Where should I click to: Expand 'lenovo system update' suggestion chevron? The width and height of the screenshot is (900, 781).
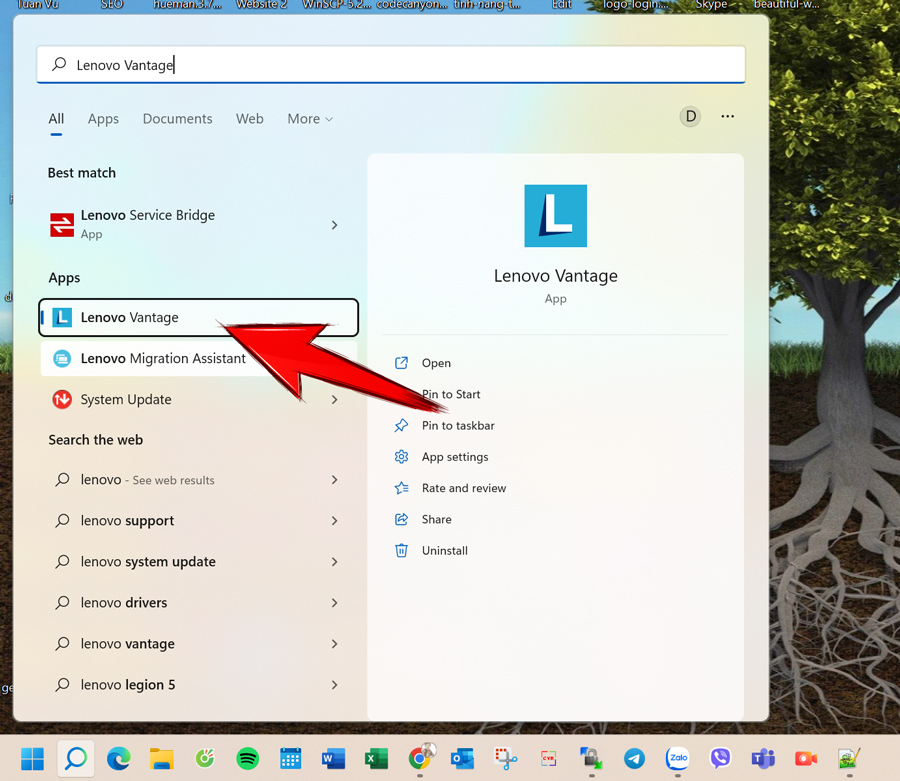click(335, 562)
